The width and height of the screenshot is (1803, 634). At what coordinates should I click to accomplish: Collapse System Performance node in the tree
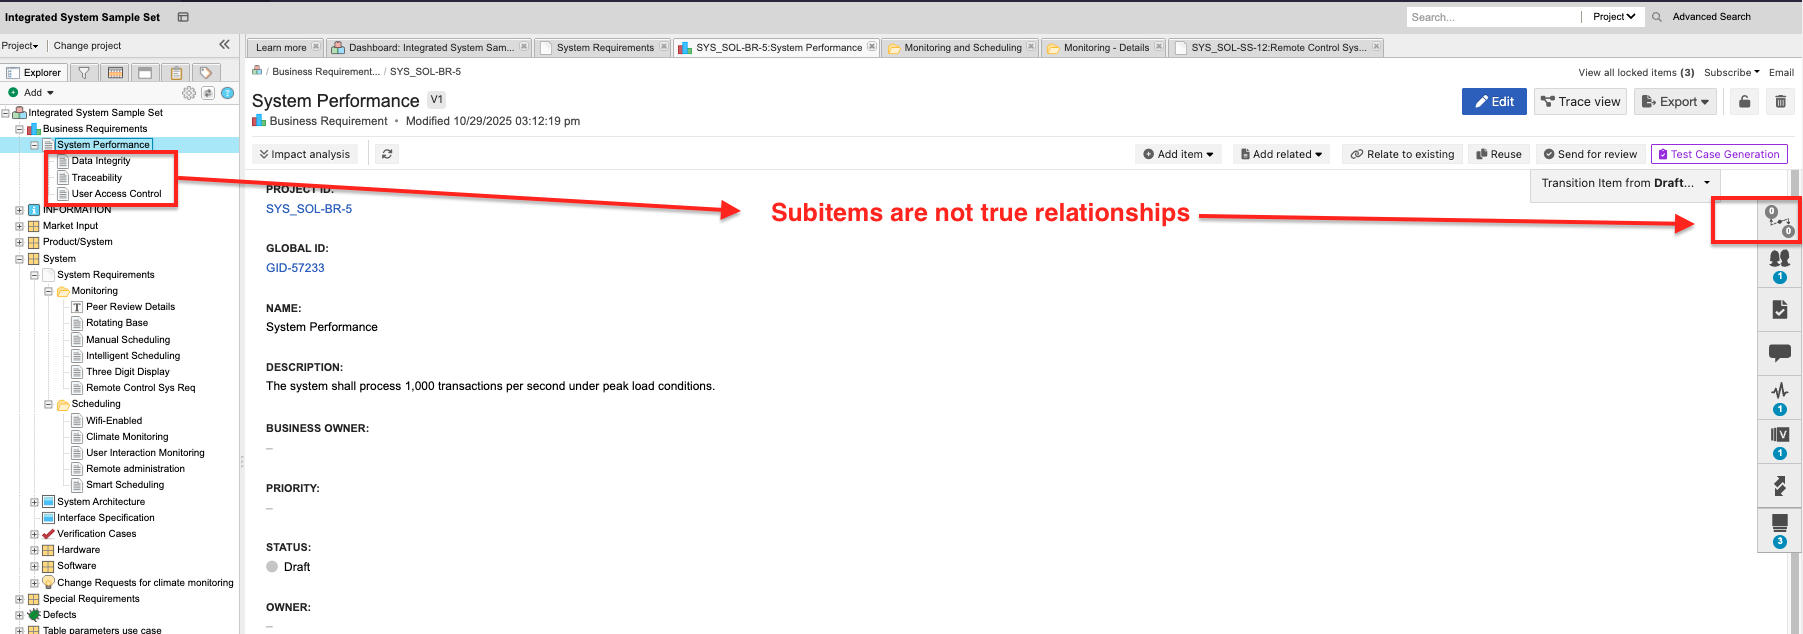click(x=34, y=145)
